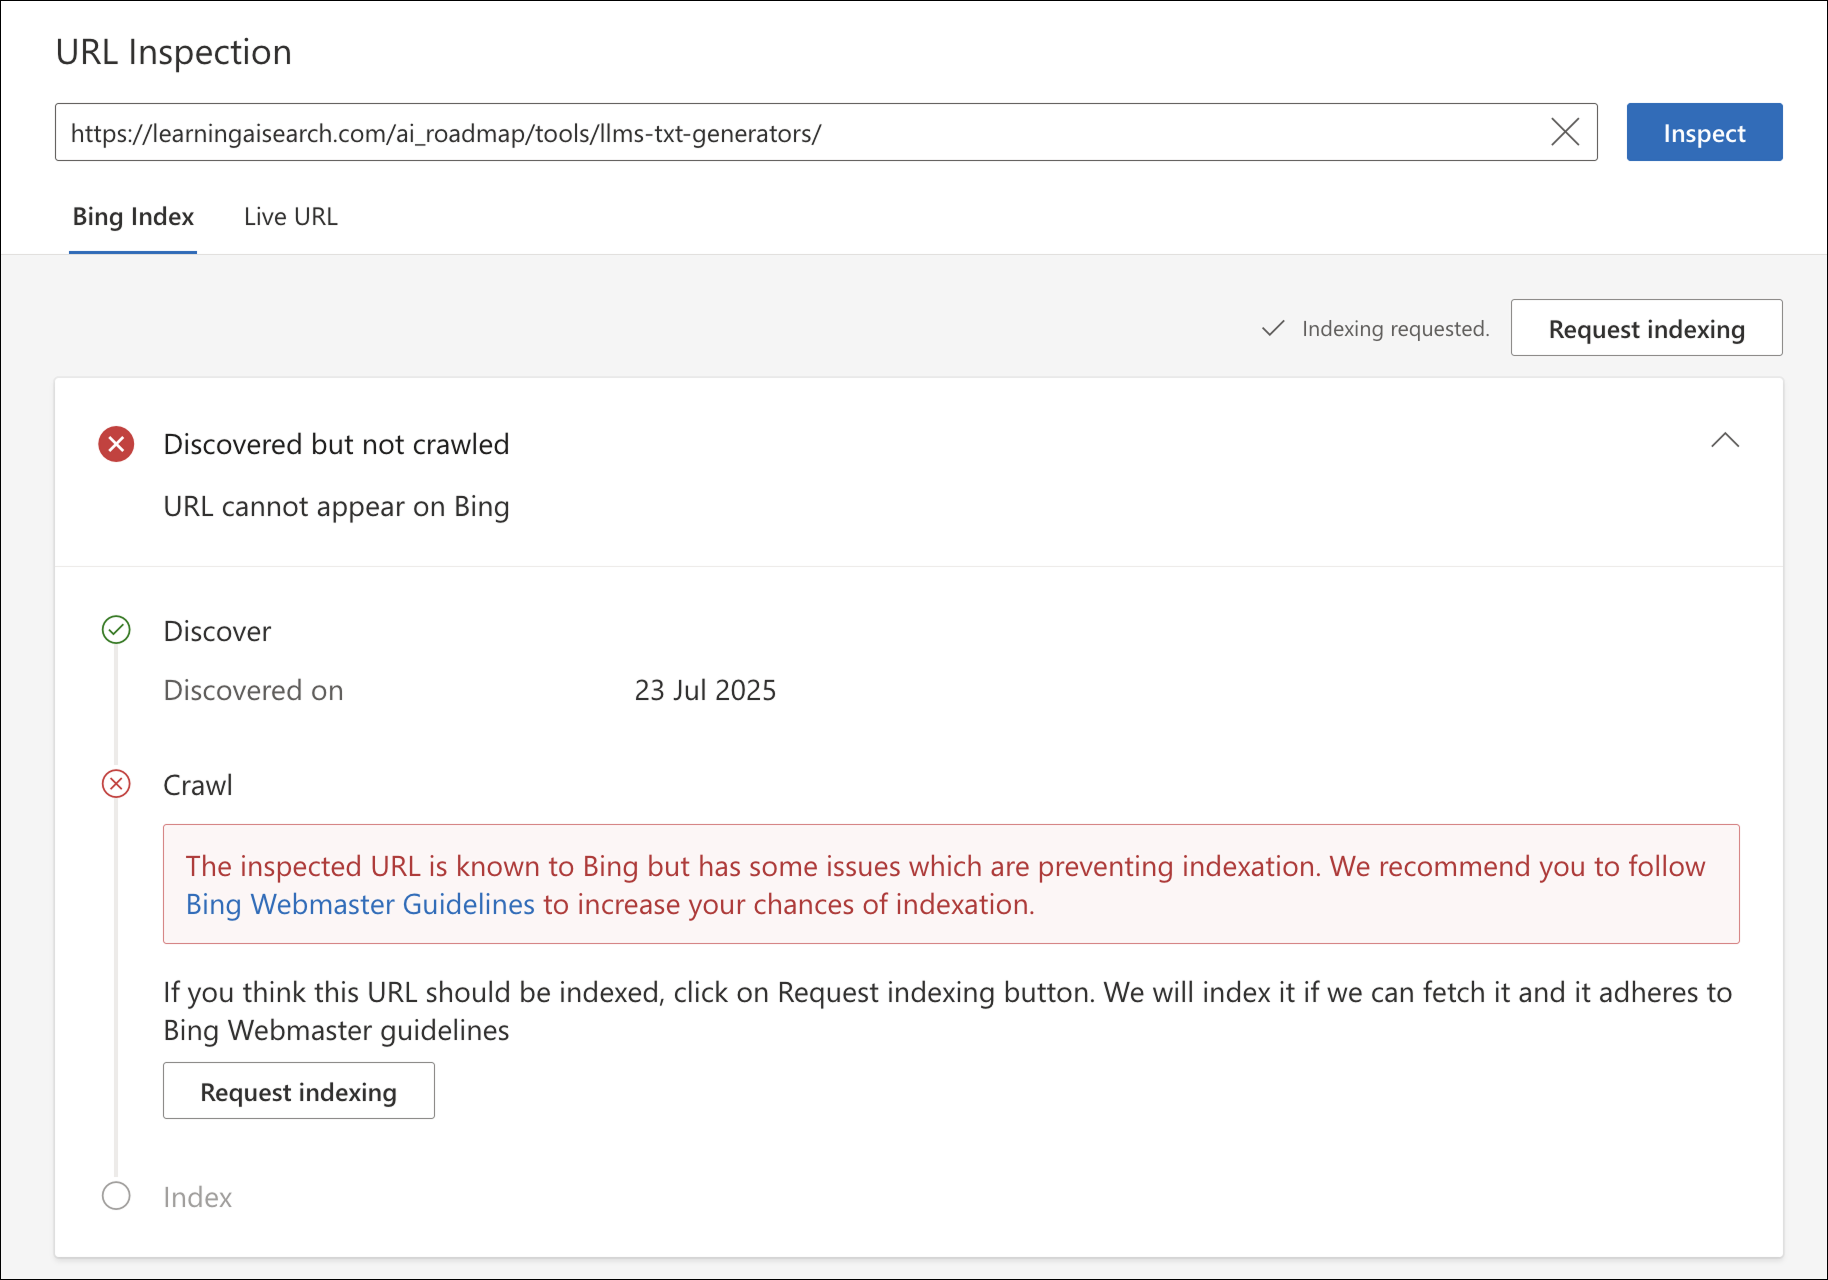This screenshot has height=1280, width=1828.
Task: Click the green check icon beside Discover
Action: [x=116, y=630]
